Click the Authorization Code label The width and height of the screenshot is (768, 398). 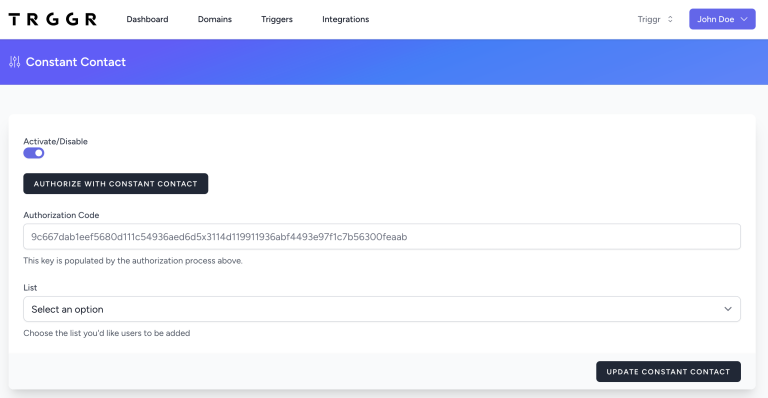tap(61, 215)
